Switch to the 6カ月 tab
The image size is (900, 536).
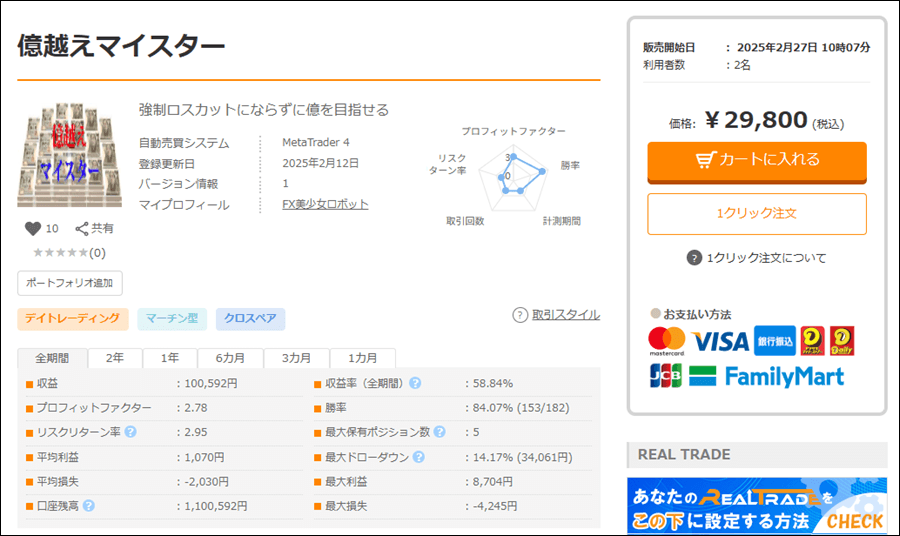pos(230,358)
